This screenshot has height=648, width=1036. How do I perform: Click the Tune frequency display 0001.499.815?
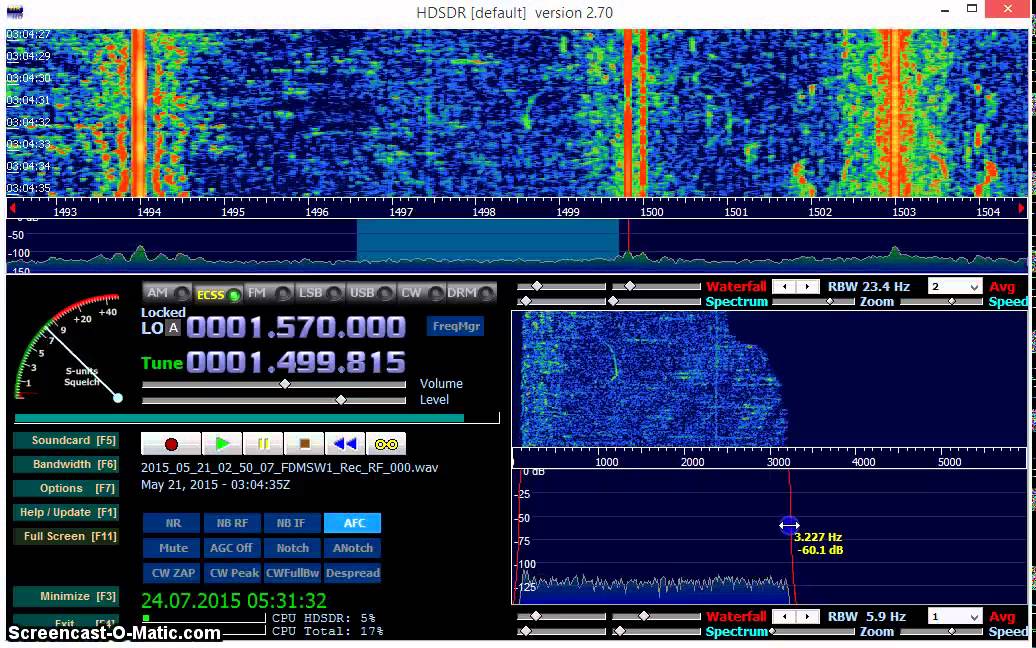pyautogui.click(x=295, y=363)
